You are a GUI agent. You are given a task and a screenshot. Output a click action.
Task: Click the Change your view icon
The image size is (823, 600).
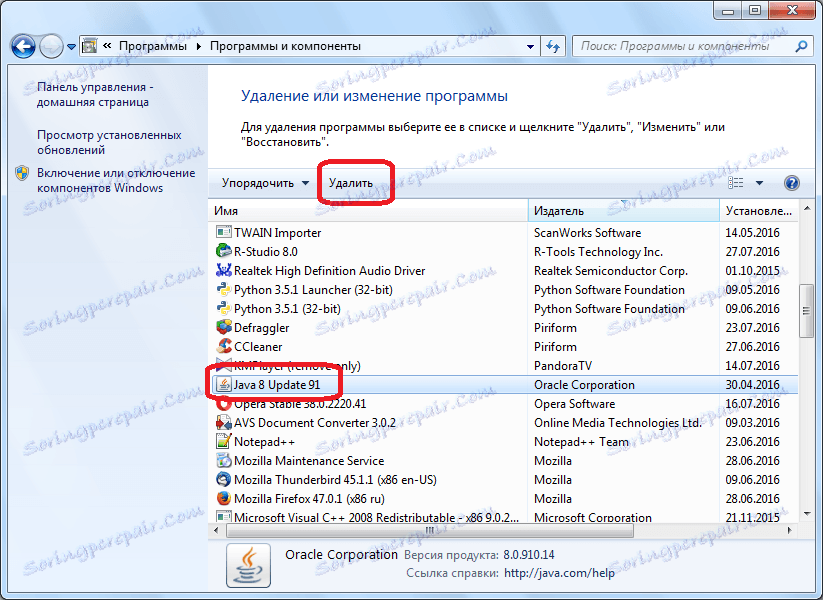coord(738,182)
